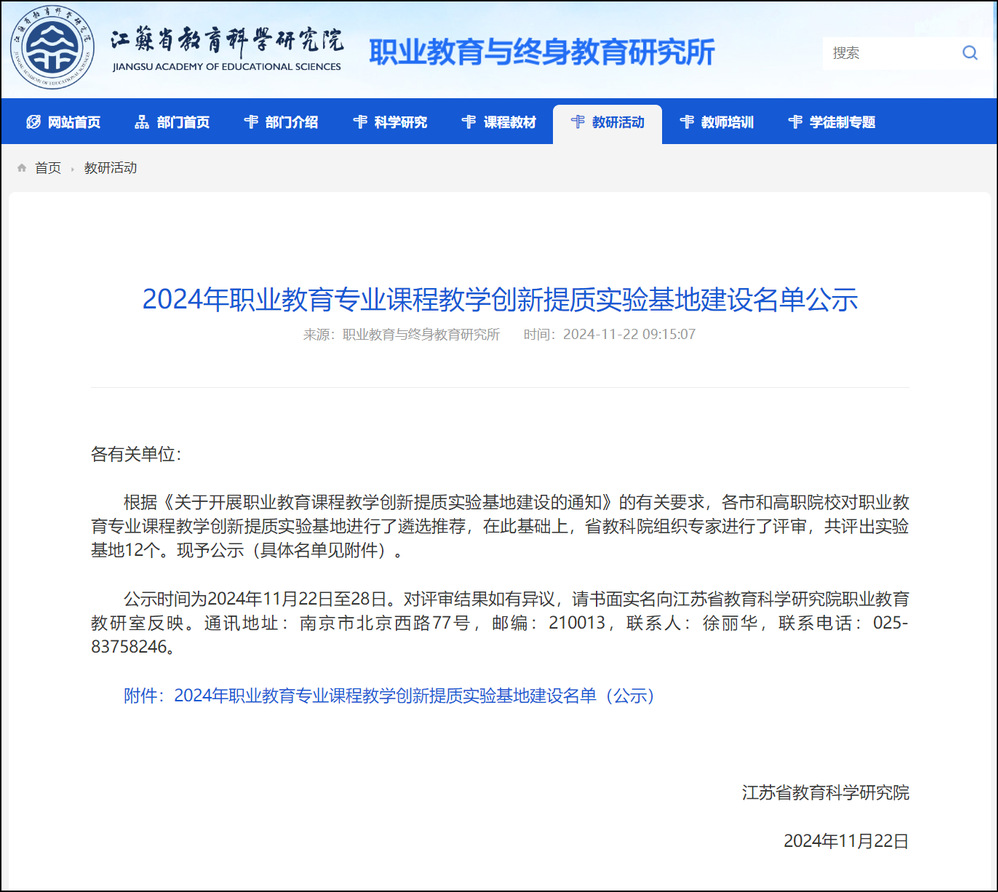Open the 部门首页 menu item
The width and height of the screenshot is (998, 892).
pyautogui.click(x=172, y=122)
